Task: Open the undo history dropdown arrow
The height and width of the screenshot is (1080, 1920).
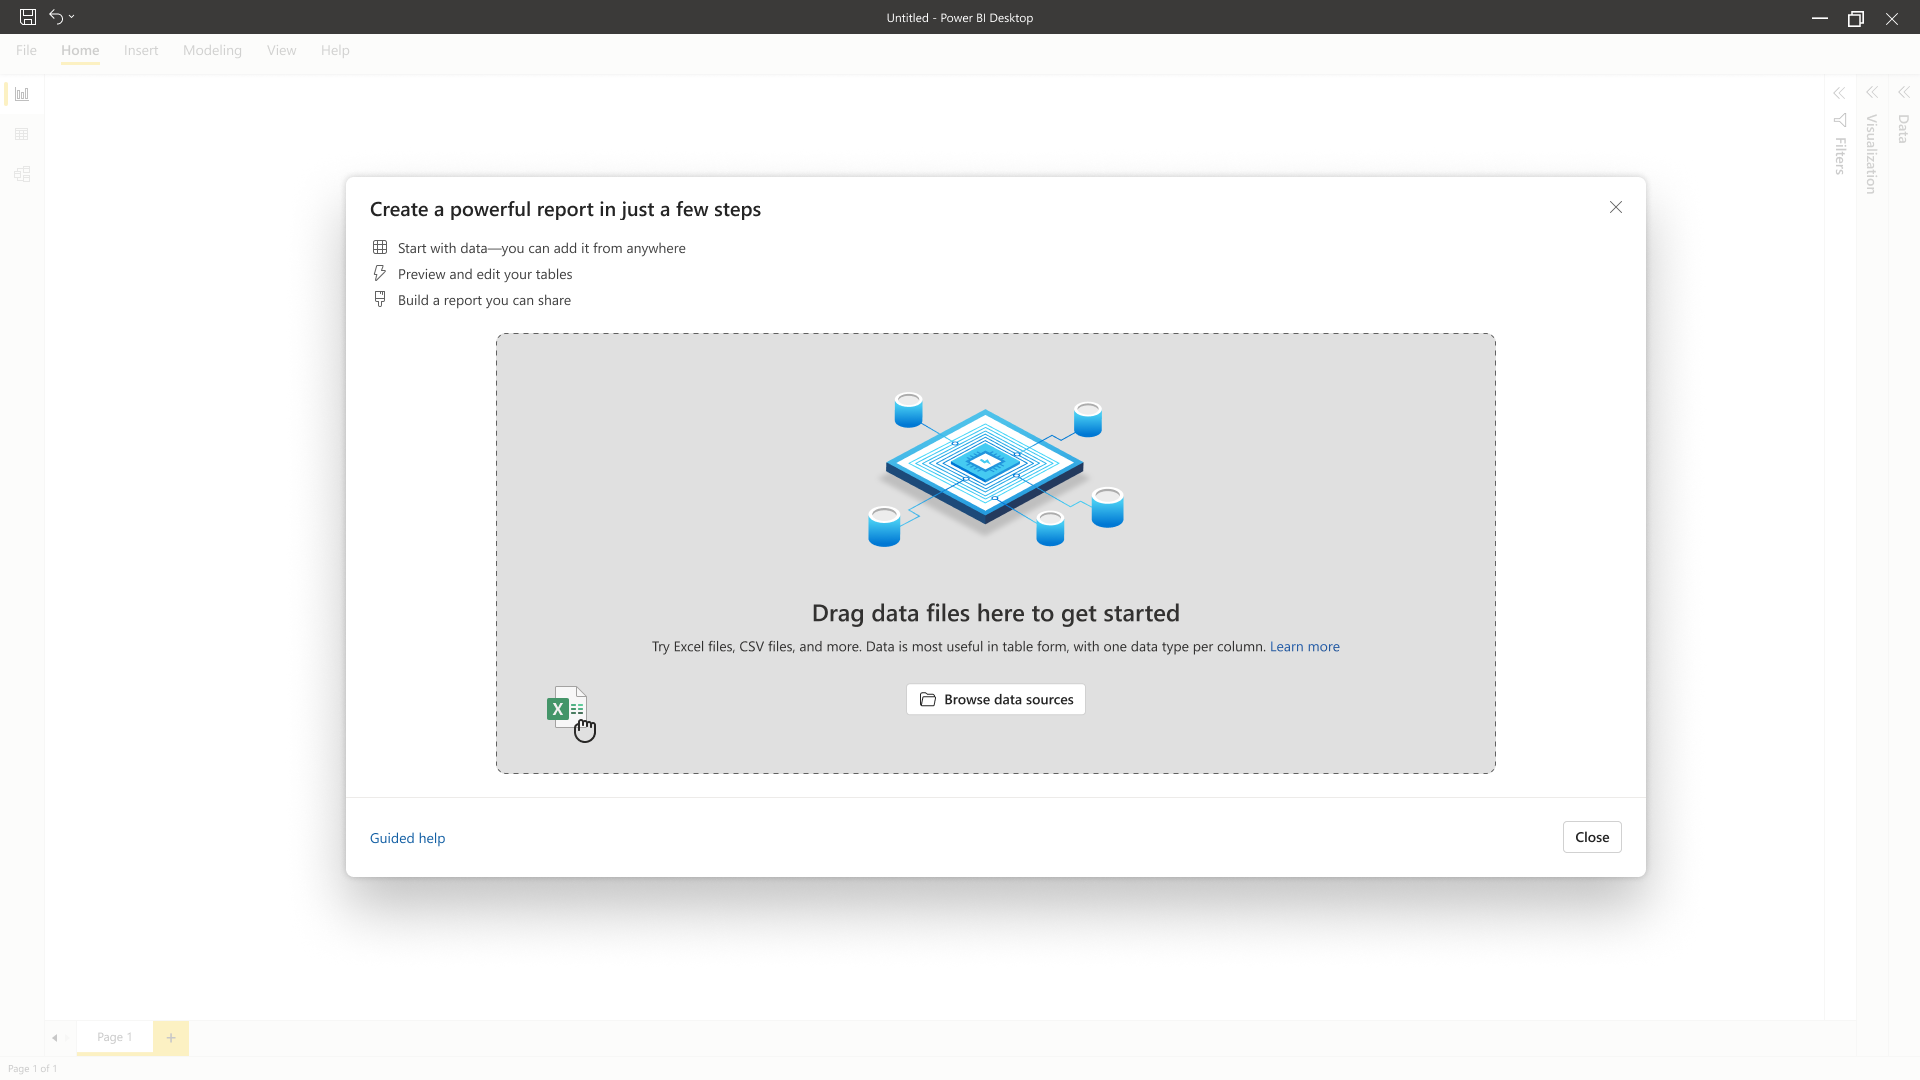Action: pyautogui.click(x=72, y=17)
